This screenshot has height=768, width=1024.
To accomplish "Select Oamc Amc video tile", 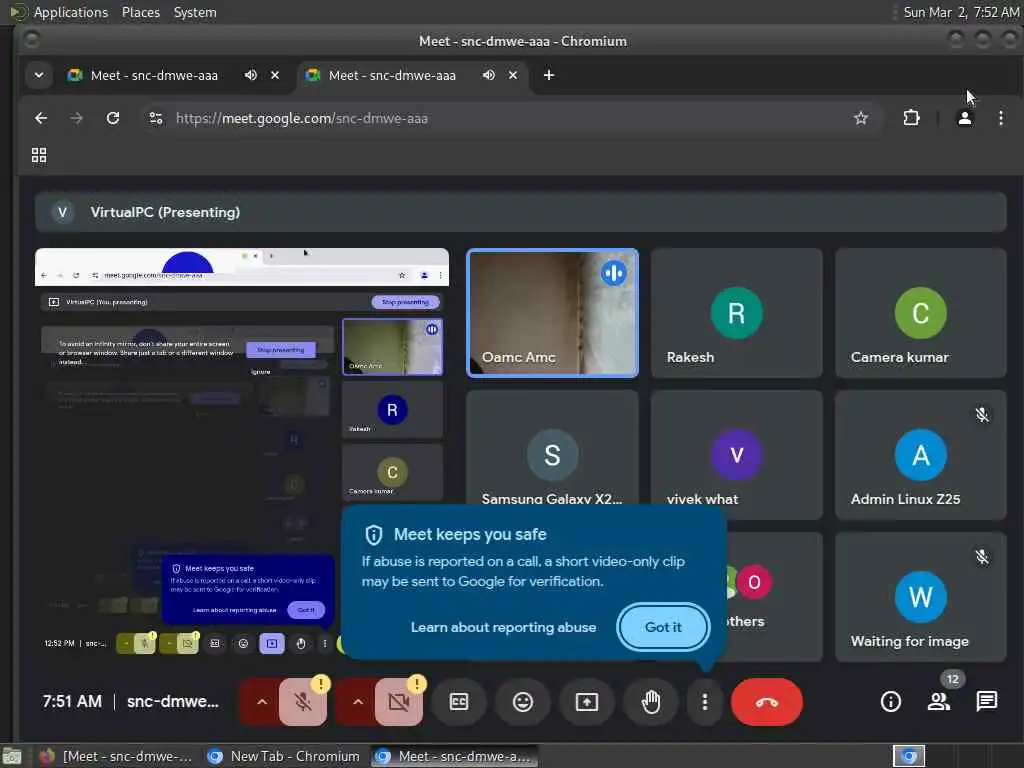I will [x=552, y=313].
